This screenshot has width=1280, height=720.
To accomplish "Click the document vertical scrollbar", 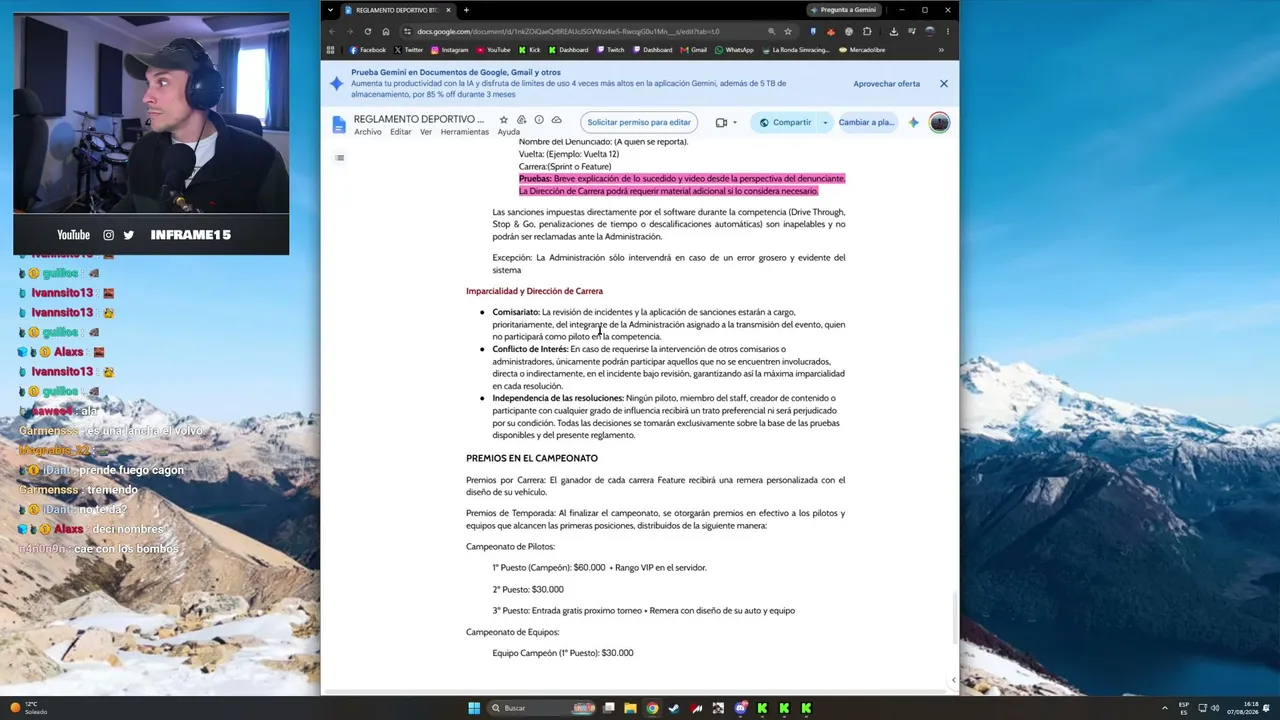I will 953,618.
